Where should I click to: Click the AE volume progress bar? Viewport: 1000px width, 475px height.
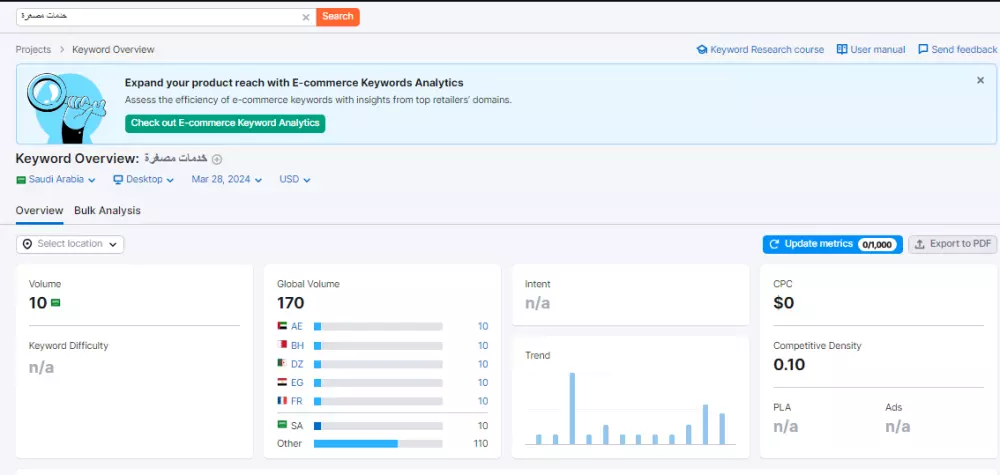(378, 326)
